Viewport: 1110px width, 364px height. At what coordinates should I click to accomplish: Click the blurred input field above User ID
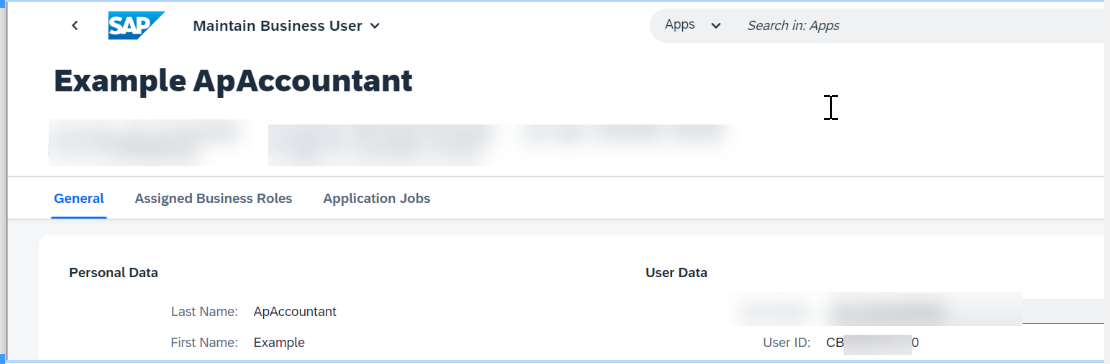point(963,311)
